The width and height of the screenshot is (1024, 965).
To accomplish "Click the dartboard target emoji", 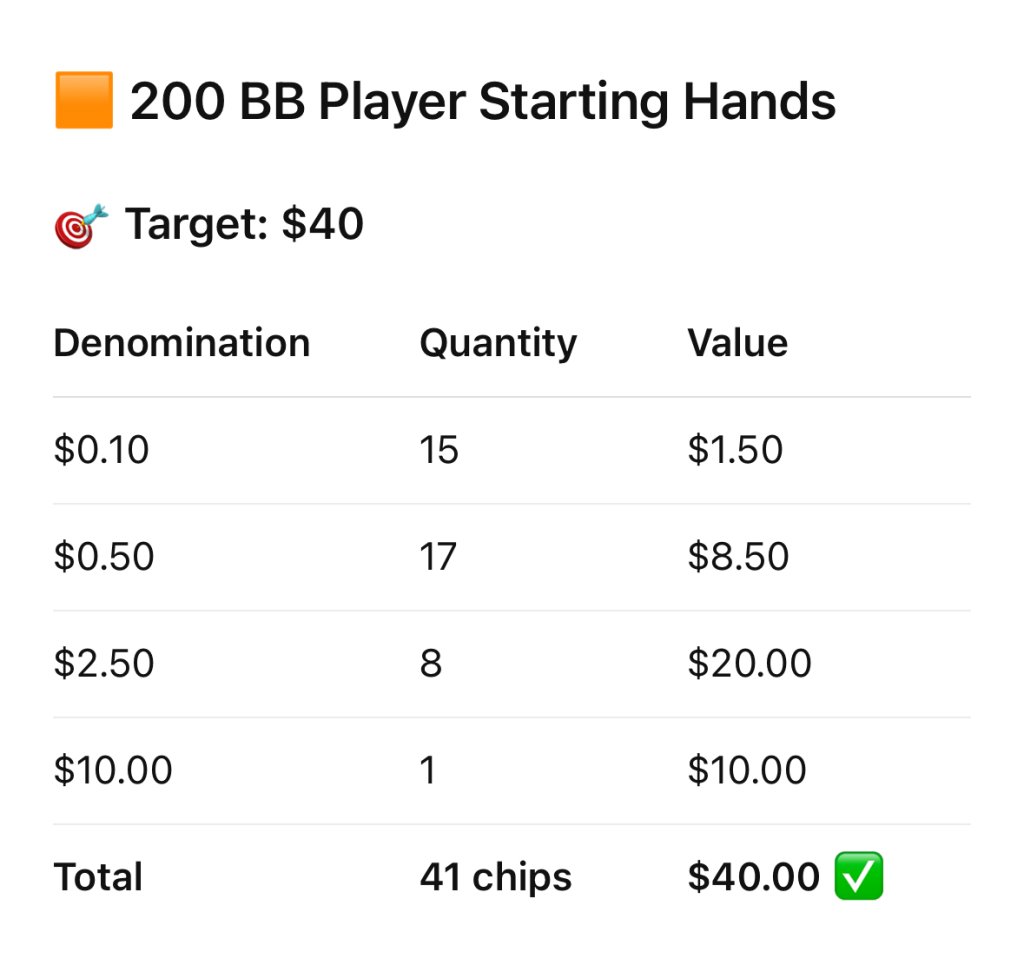I will 80,226.
